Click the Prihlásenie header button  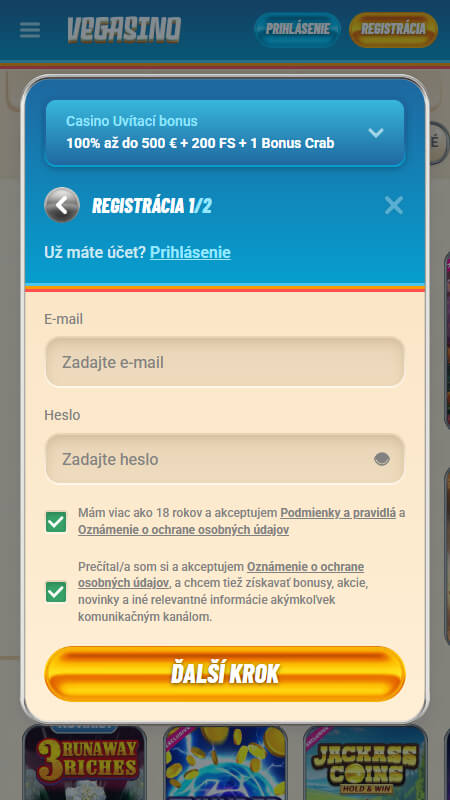click(297, 30)
